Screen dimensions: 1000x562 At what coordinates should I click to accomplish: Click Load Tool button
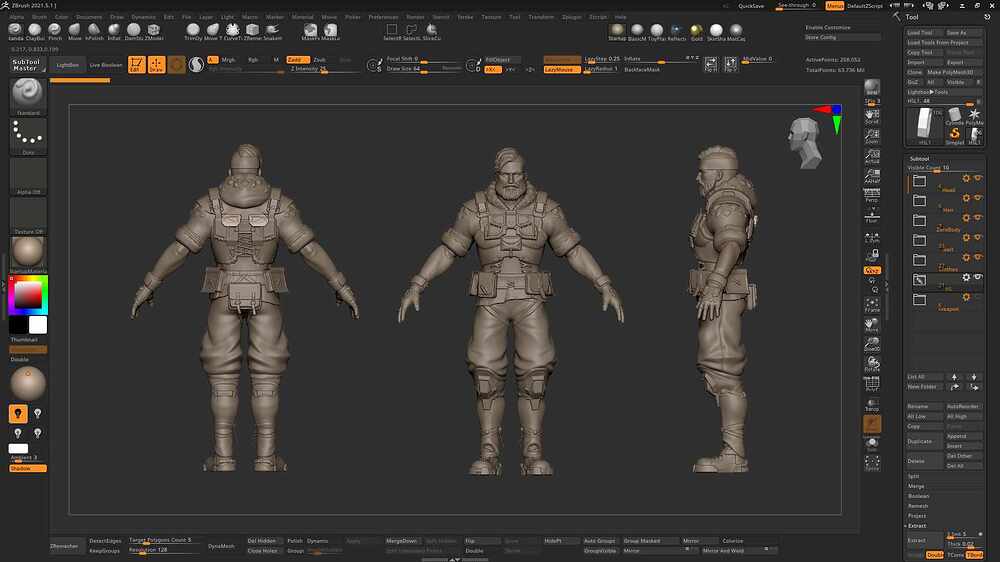click(924, 33)
